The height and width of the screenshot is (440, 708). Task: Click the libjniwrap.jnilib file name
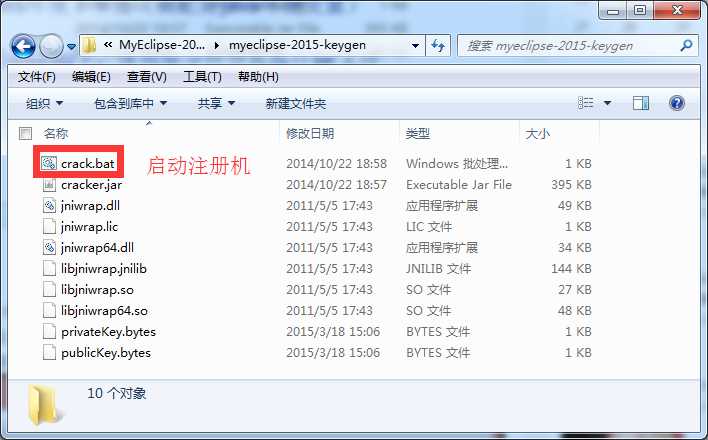point(104,269)
